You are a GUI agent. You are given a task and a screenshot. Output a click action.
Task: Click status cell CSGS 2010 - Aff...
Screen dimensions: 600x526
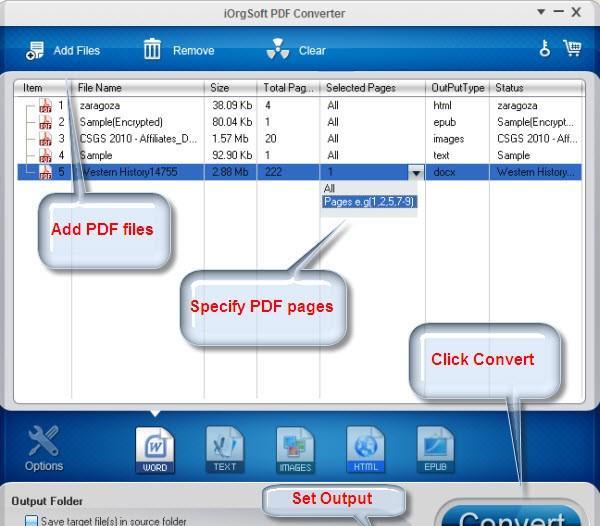click(x=537, y=138)
